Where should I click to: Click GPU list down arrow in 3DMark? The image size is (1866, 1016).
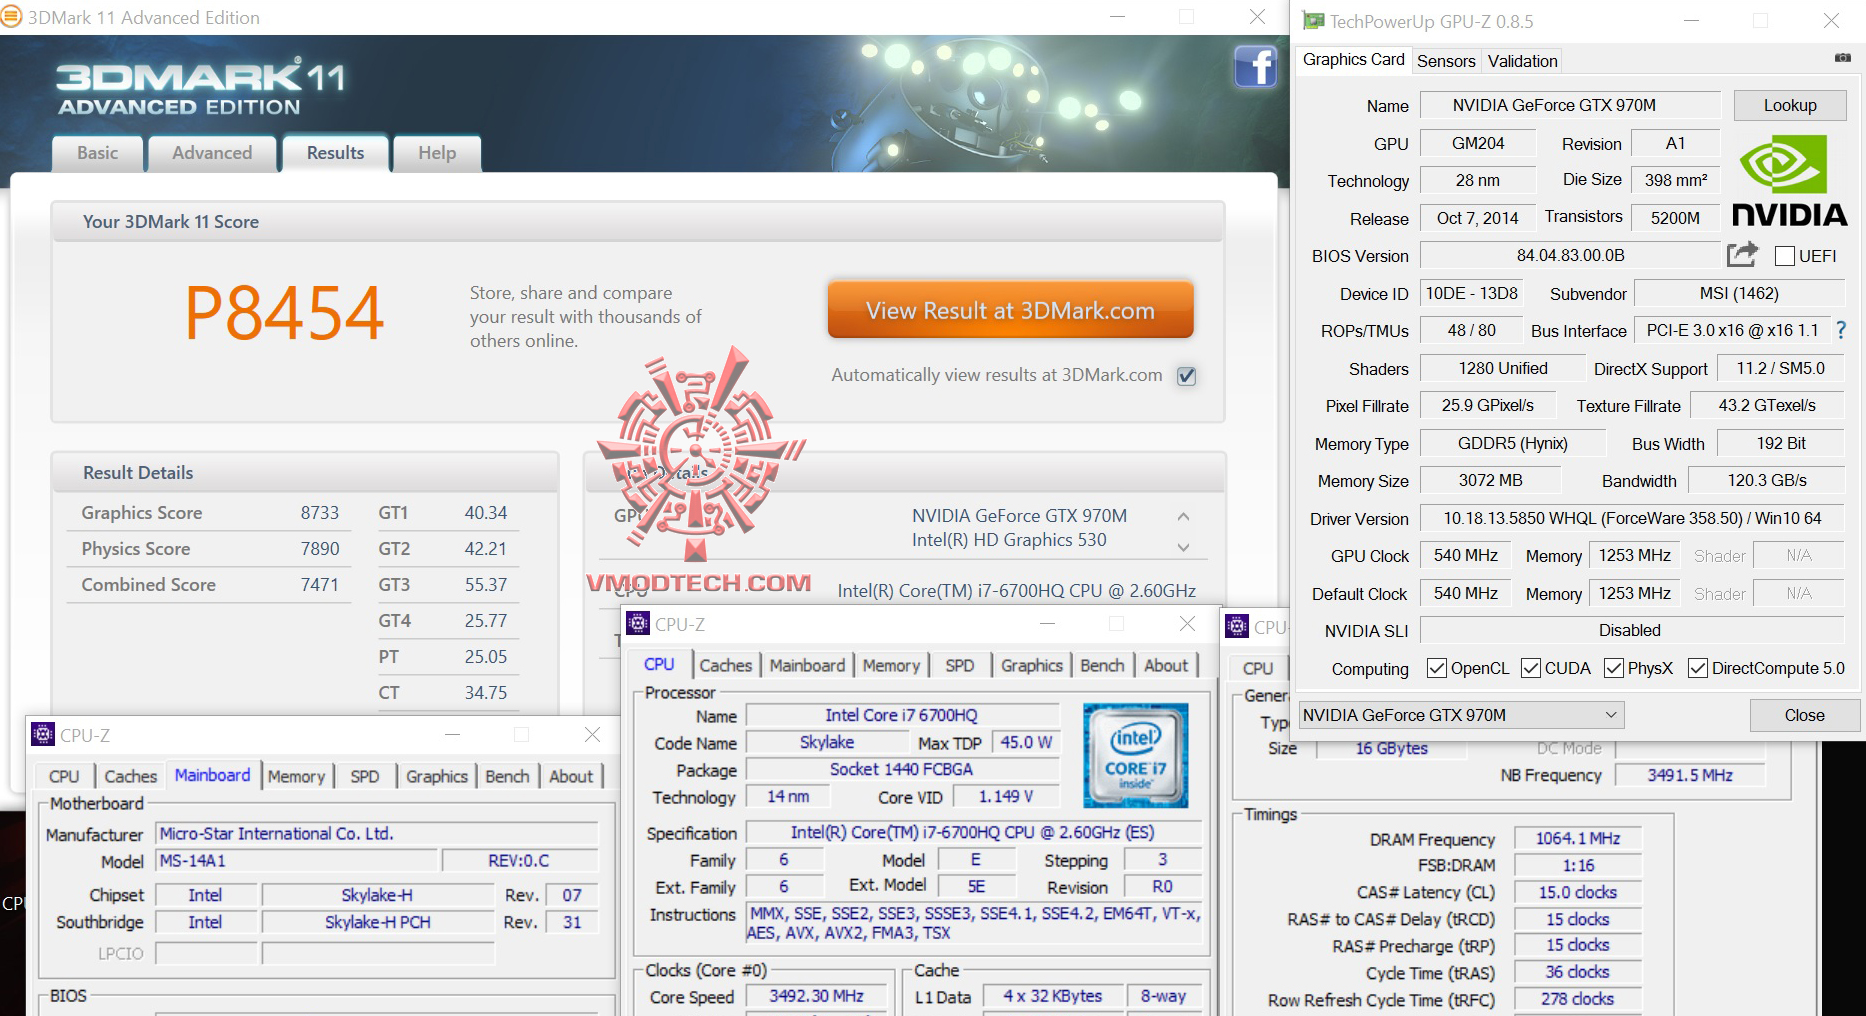click(x=1183, y=547)
